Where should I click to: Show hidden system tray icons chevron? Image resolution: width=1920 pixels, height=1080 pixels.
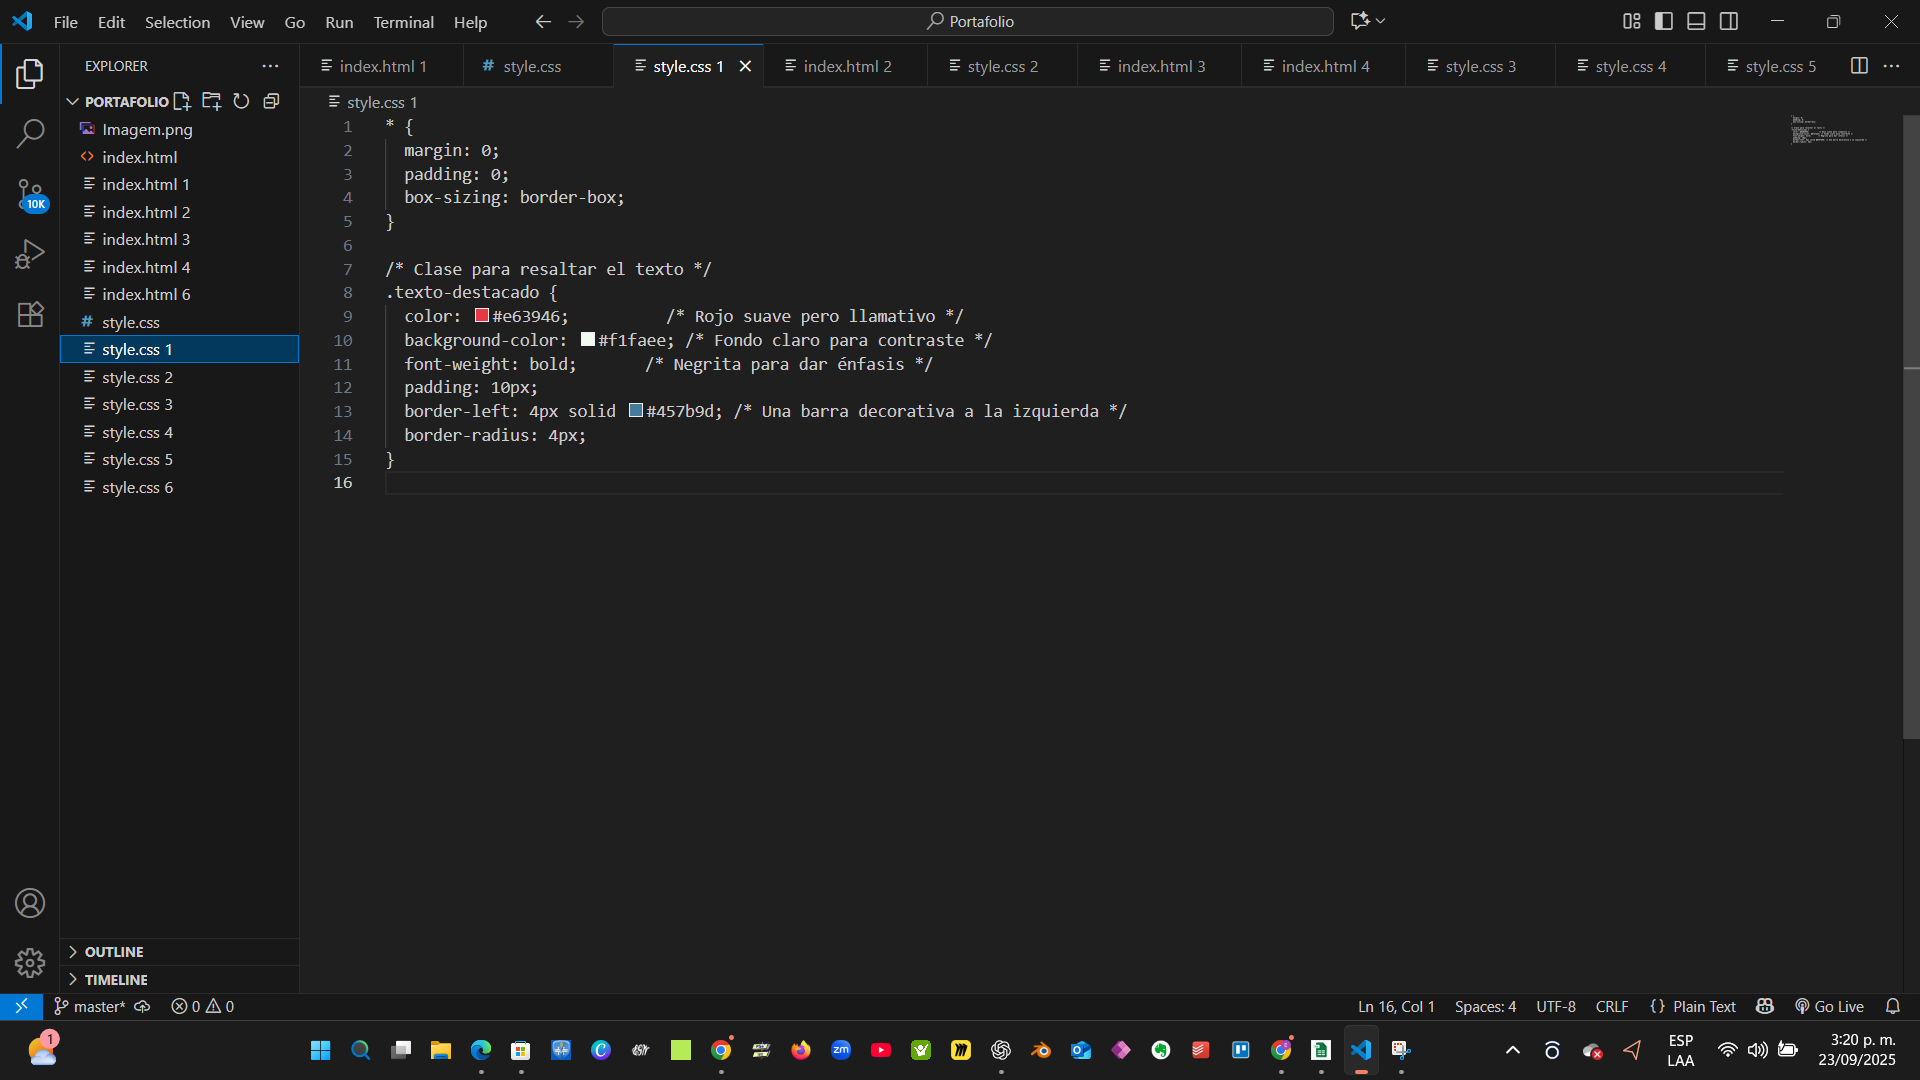click(1513, 1050)
